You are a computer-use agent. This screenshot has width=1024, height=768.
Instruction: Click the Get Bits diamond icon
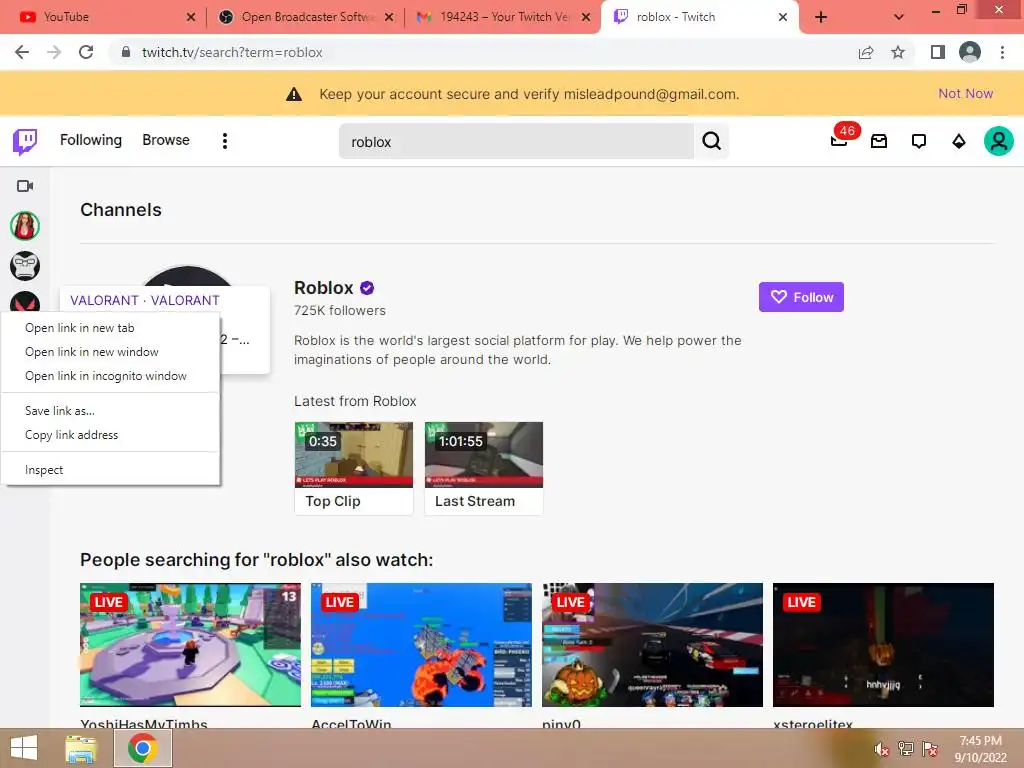tap(958, 141)
